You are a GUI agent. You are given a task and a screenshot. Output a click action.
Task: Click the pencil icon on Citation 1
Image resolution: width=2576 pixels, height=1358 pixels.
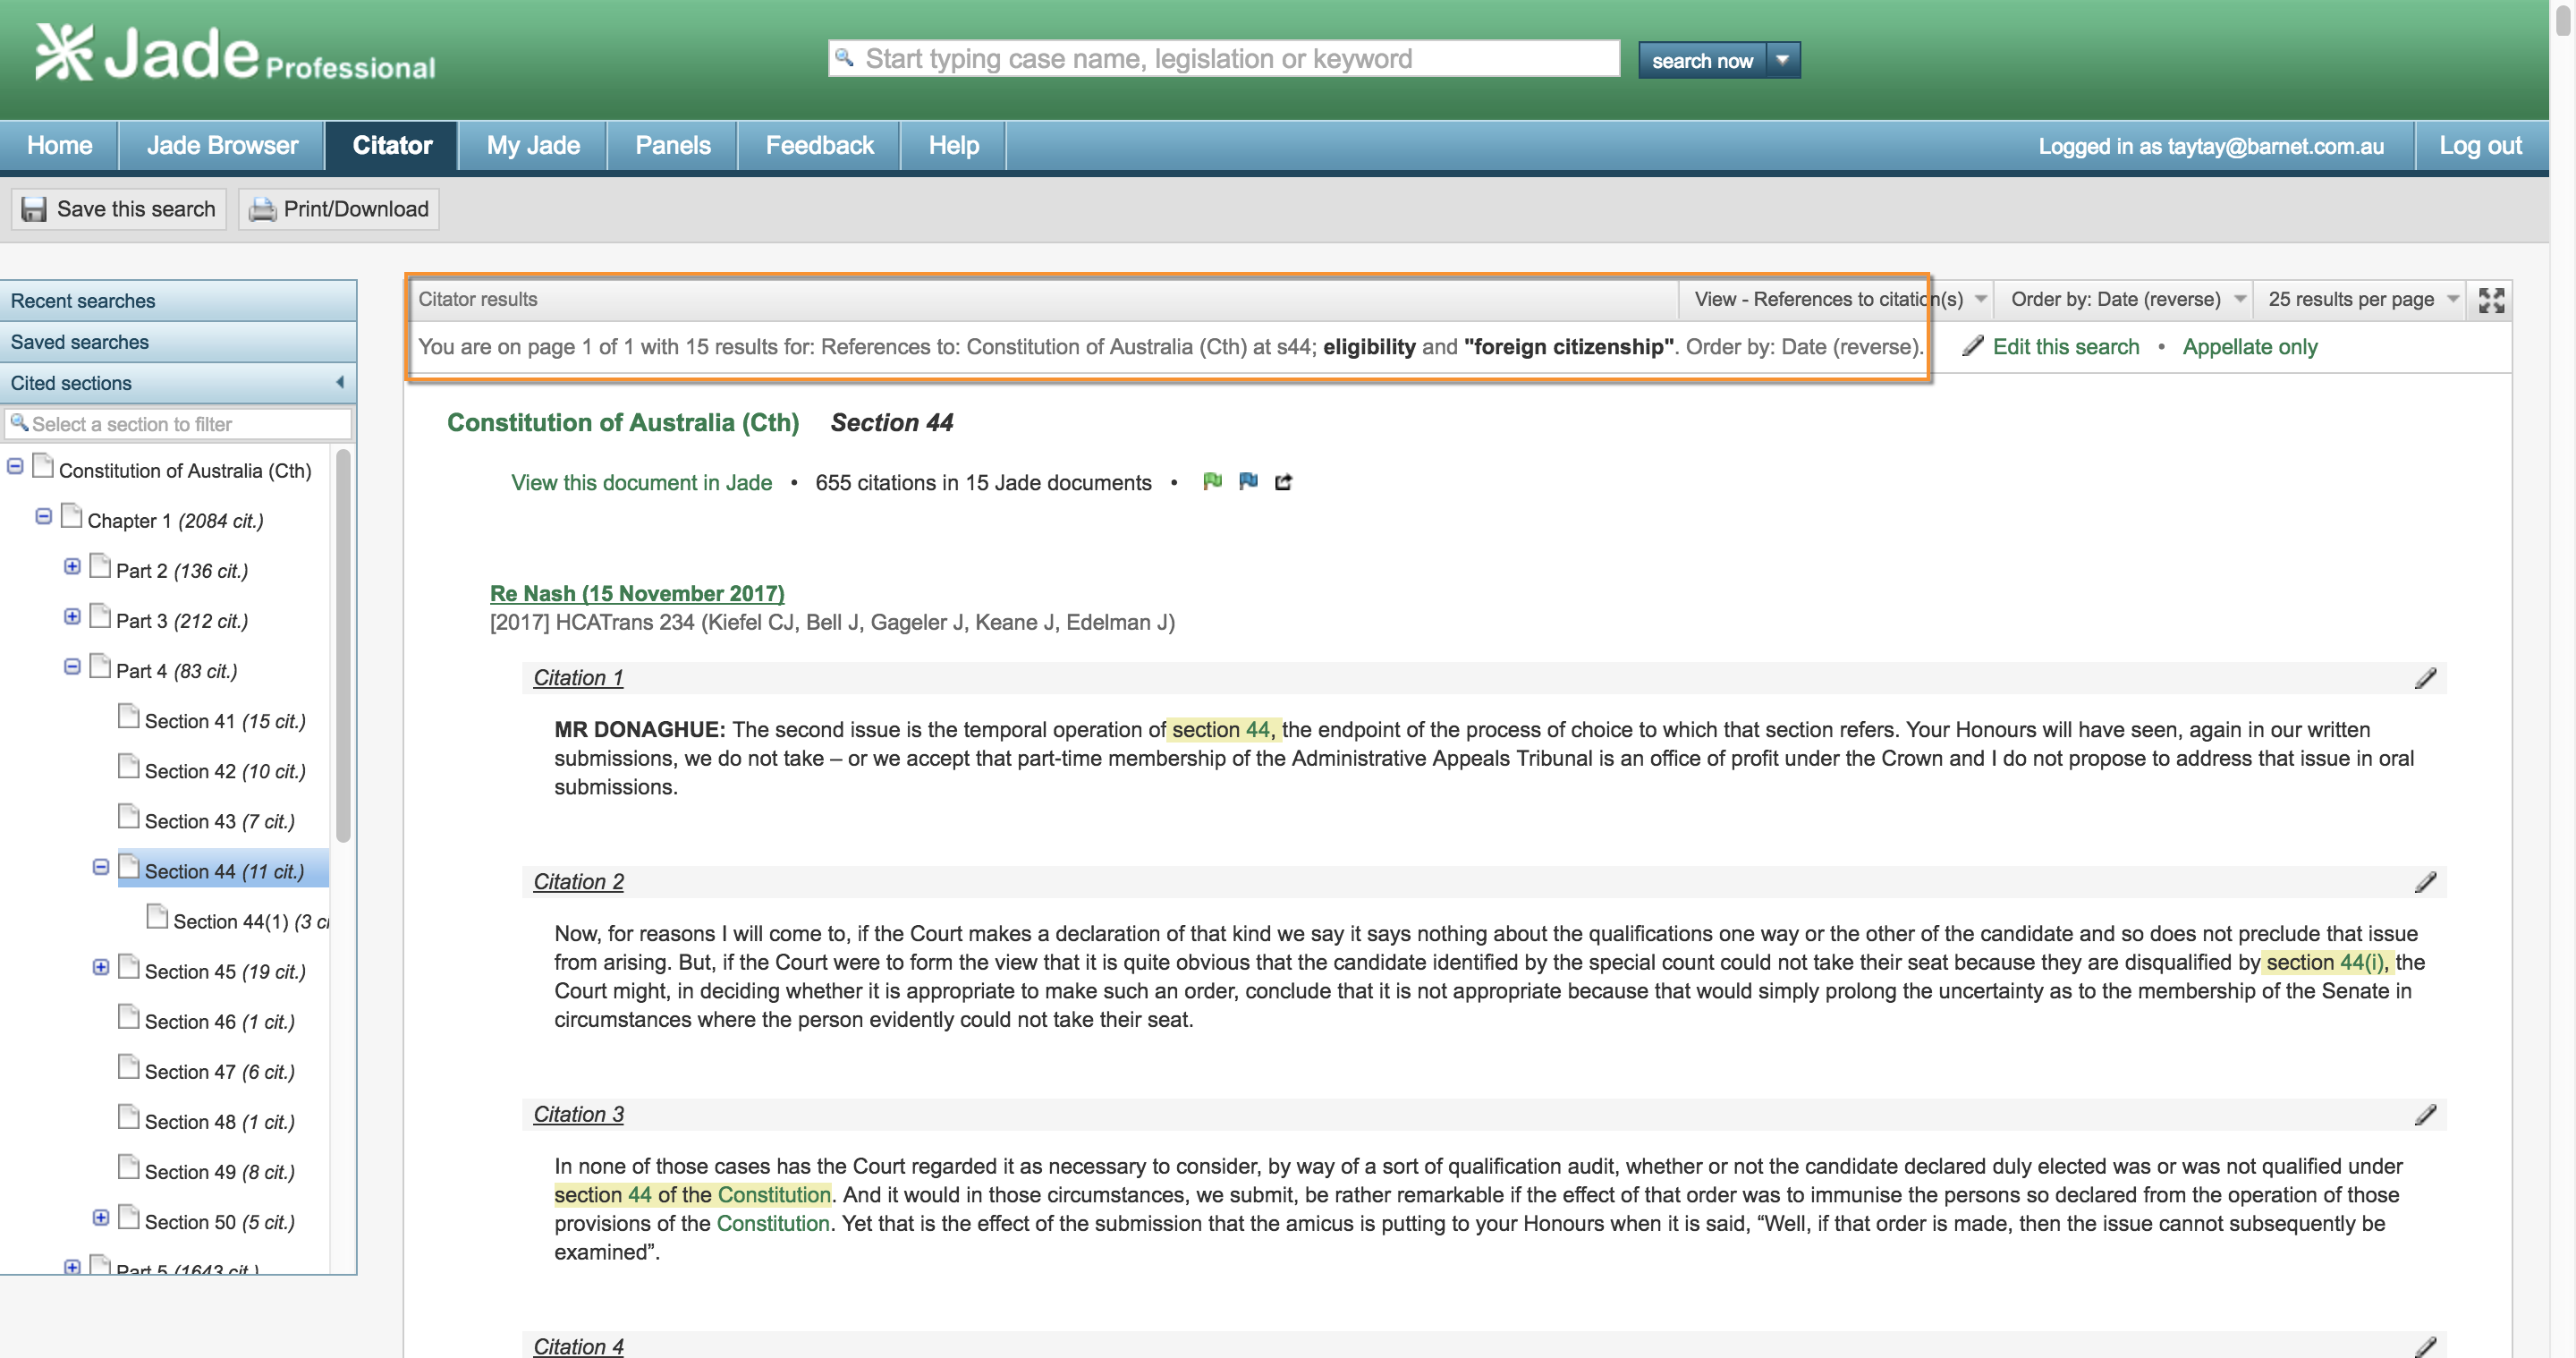point(2425,679)
